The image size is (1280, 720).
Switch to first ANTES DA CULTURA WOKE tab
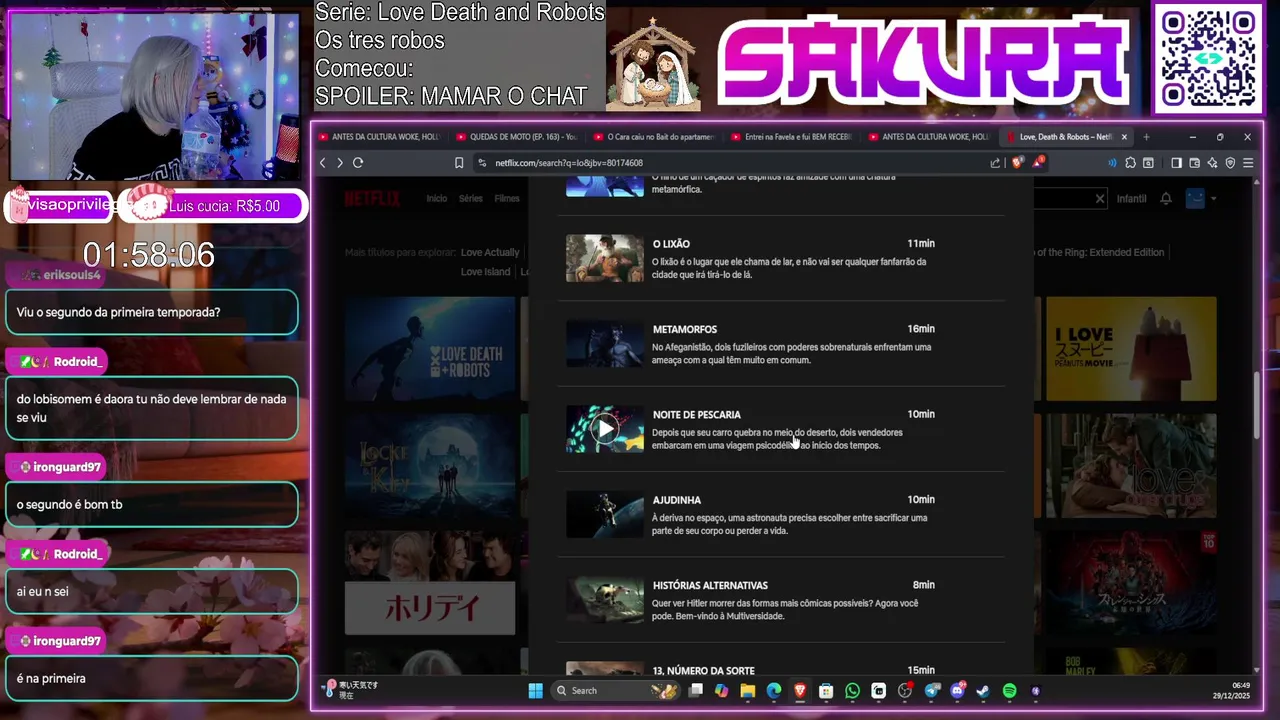point(378,137)
